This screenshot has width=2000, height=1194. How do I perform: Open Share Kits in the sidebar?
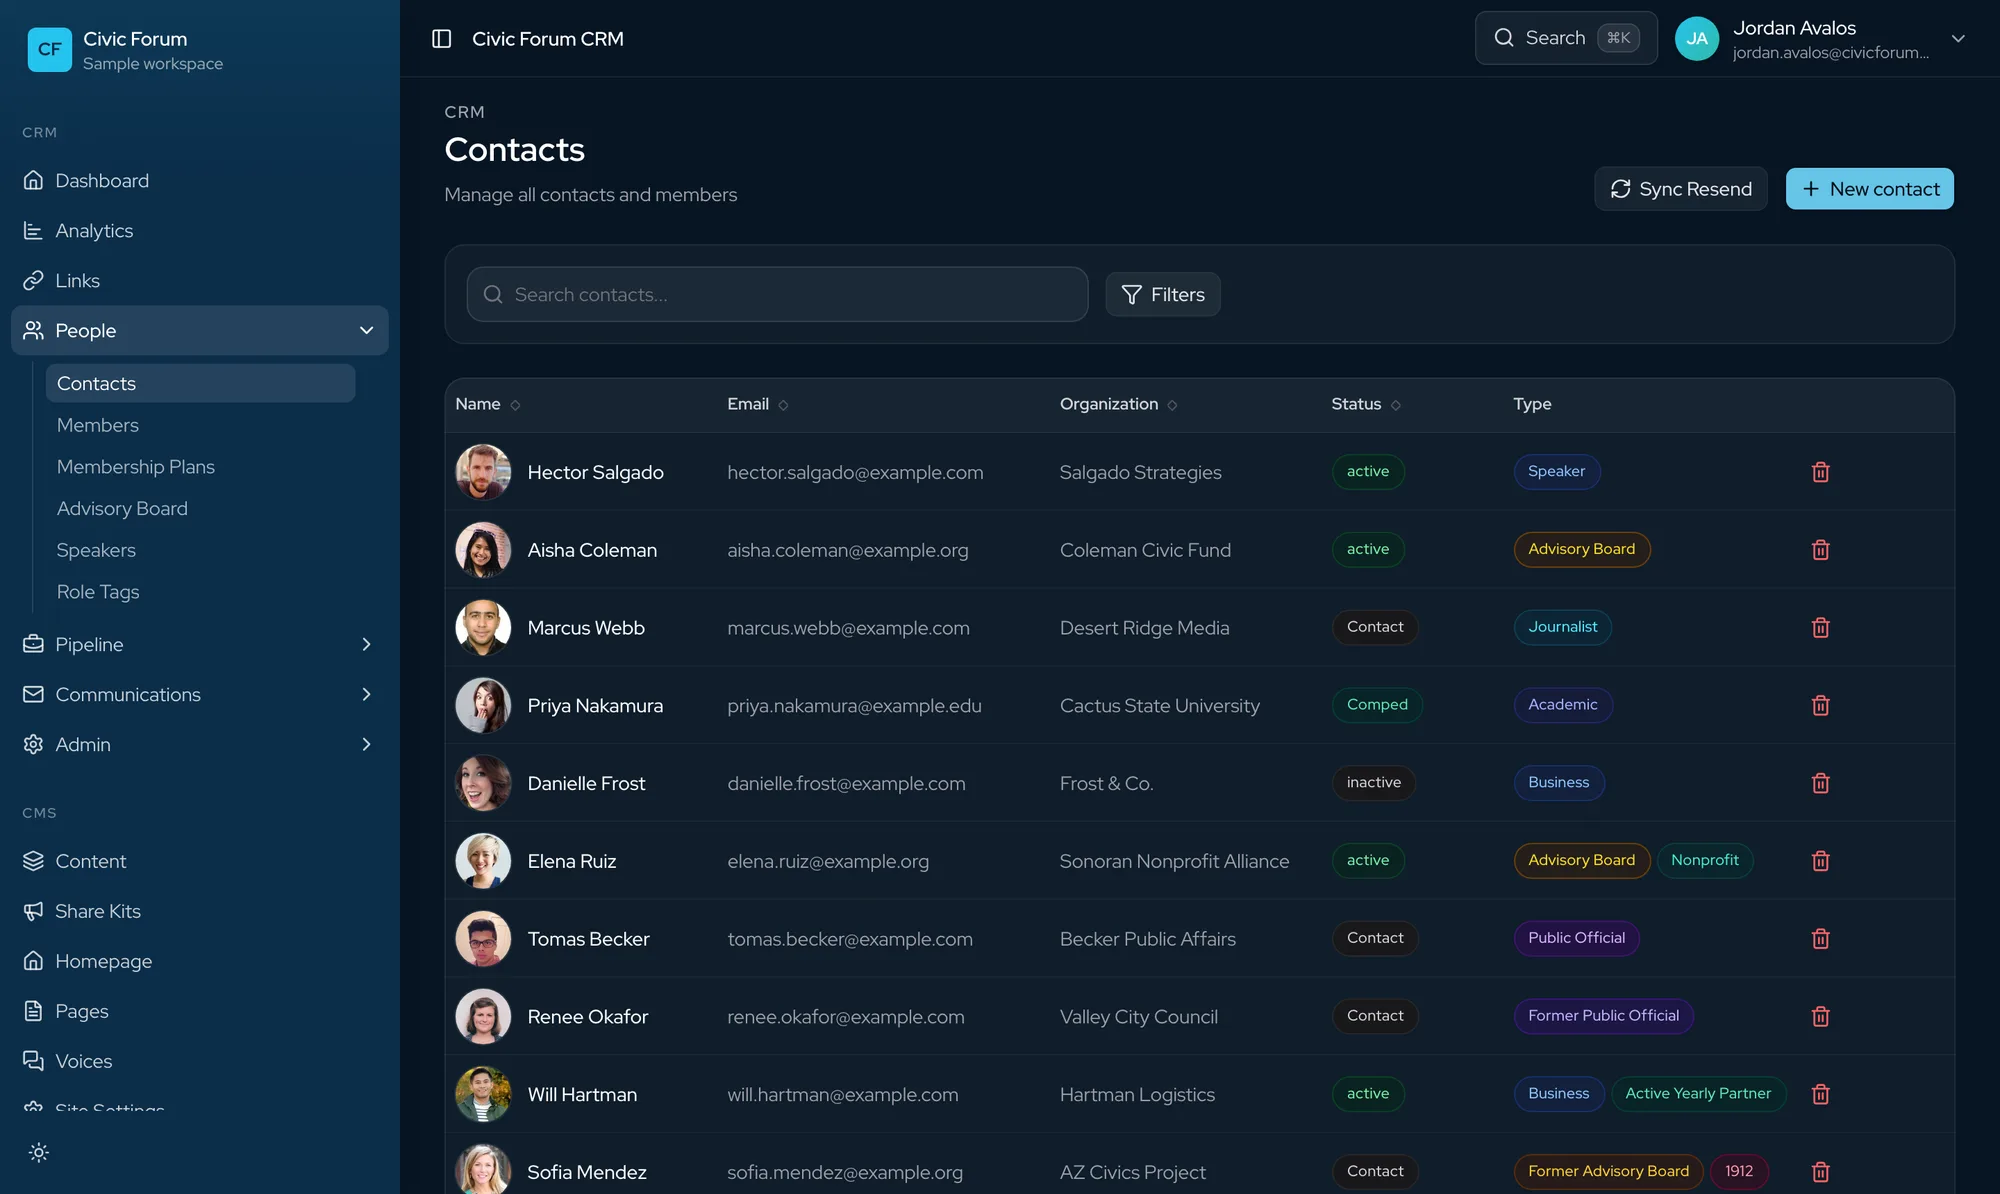coord(200,911)
